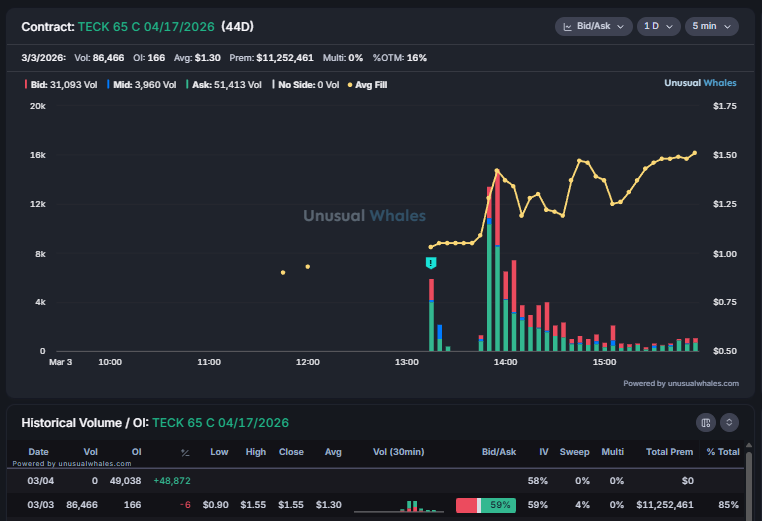Click the +48,872 OI change value
Screen dimensions: 762x521
click(172, 481)
